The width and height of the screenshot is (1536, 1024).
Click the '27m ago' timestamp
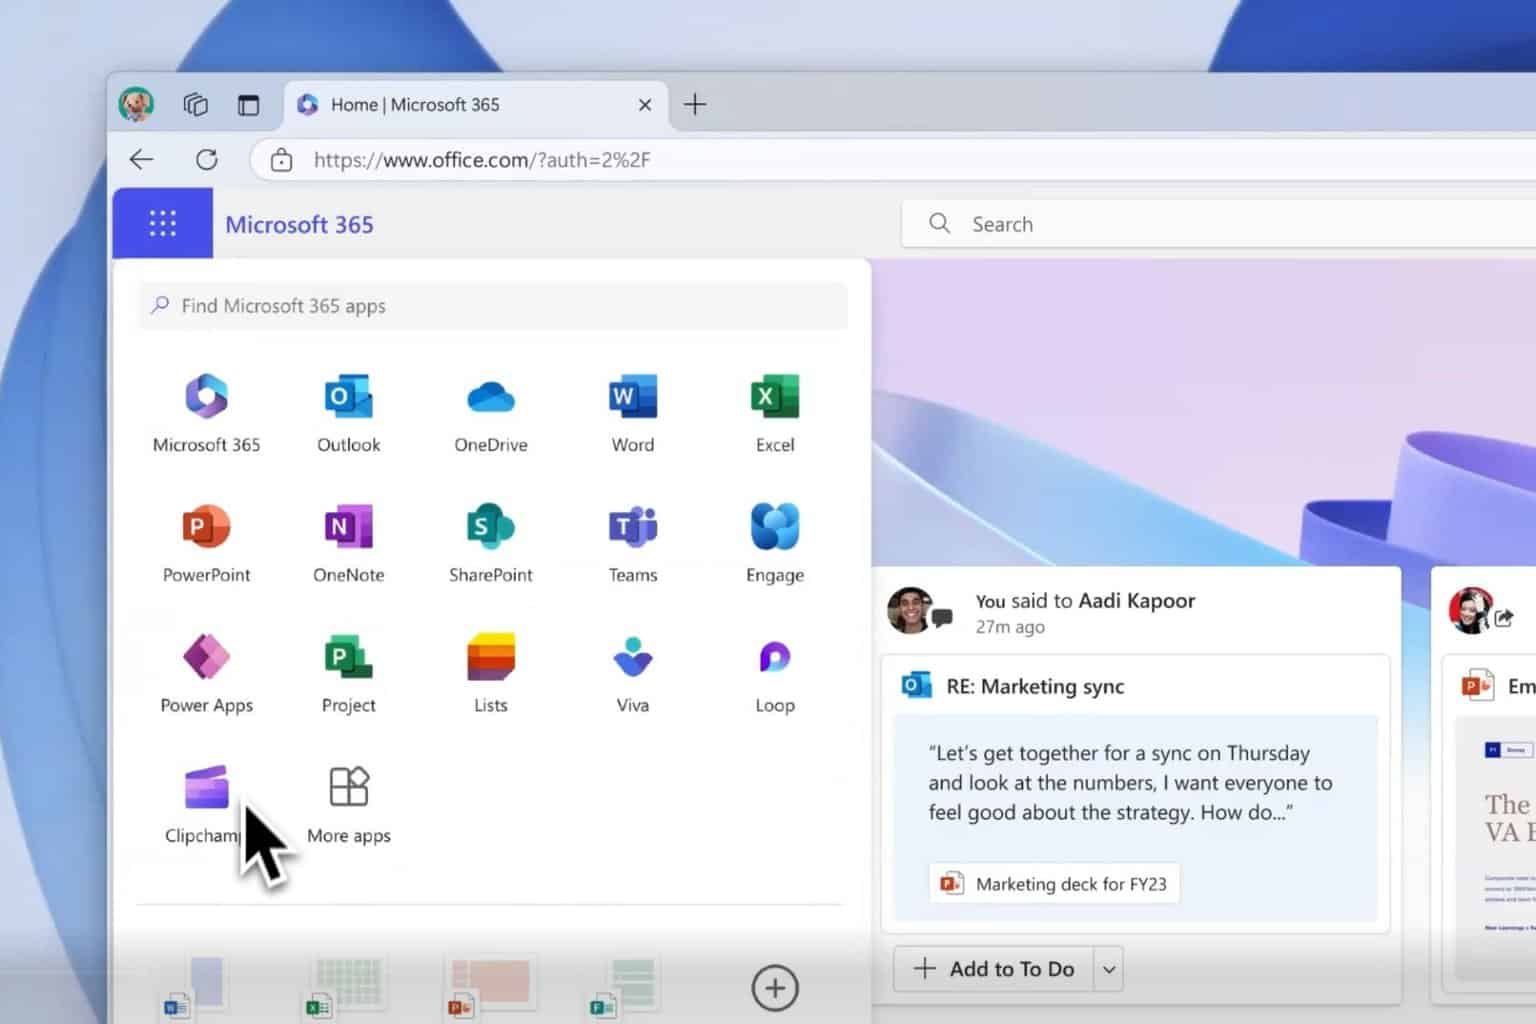click(x=1010, y=627)
